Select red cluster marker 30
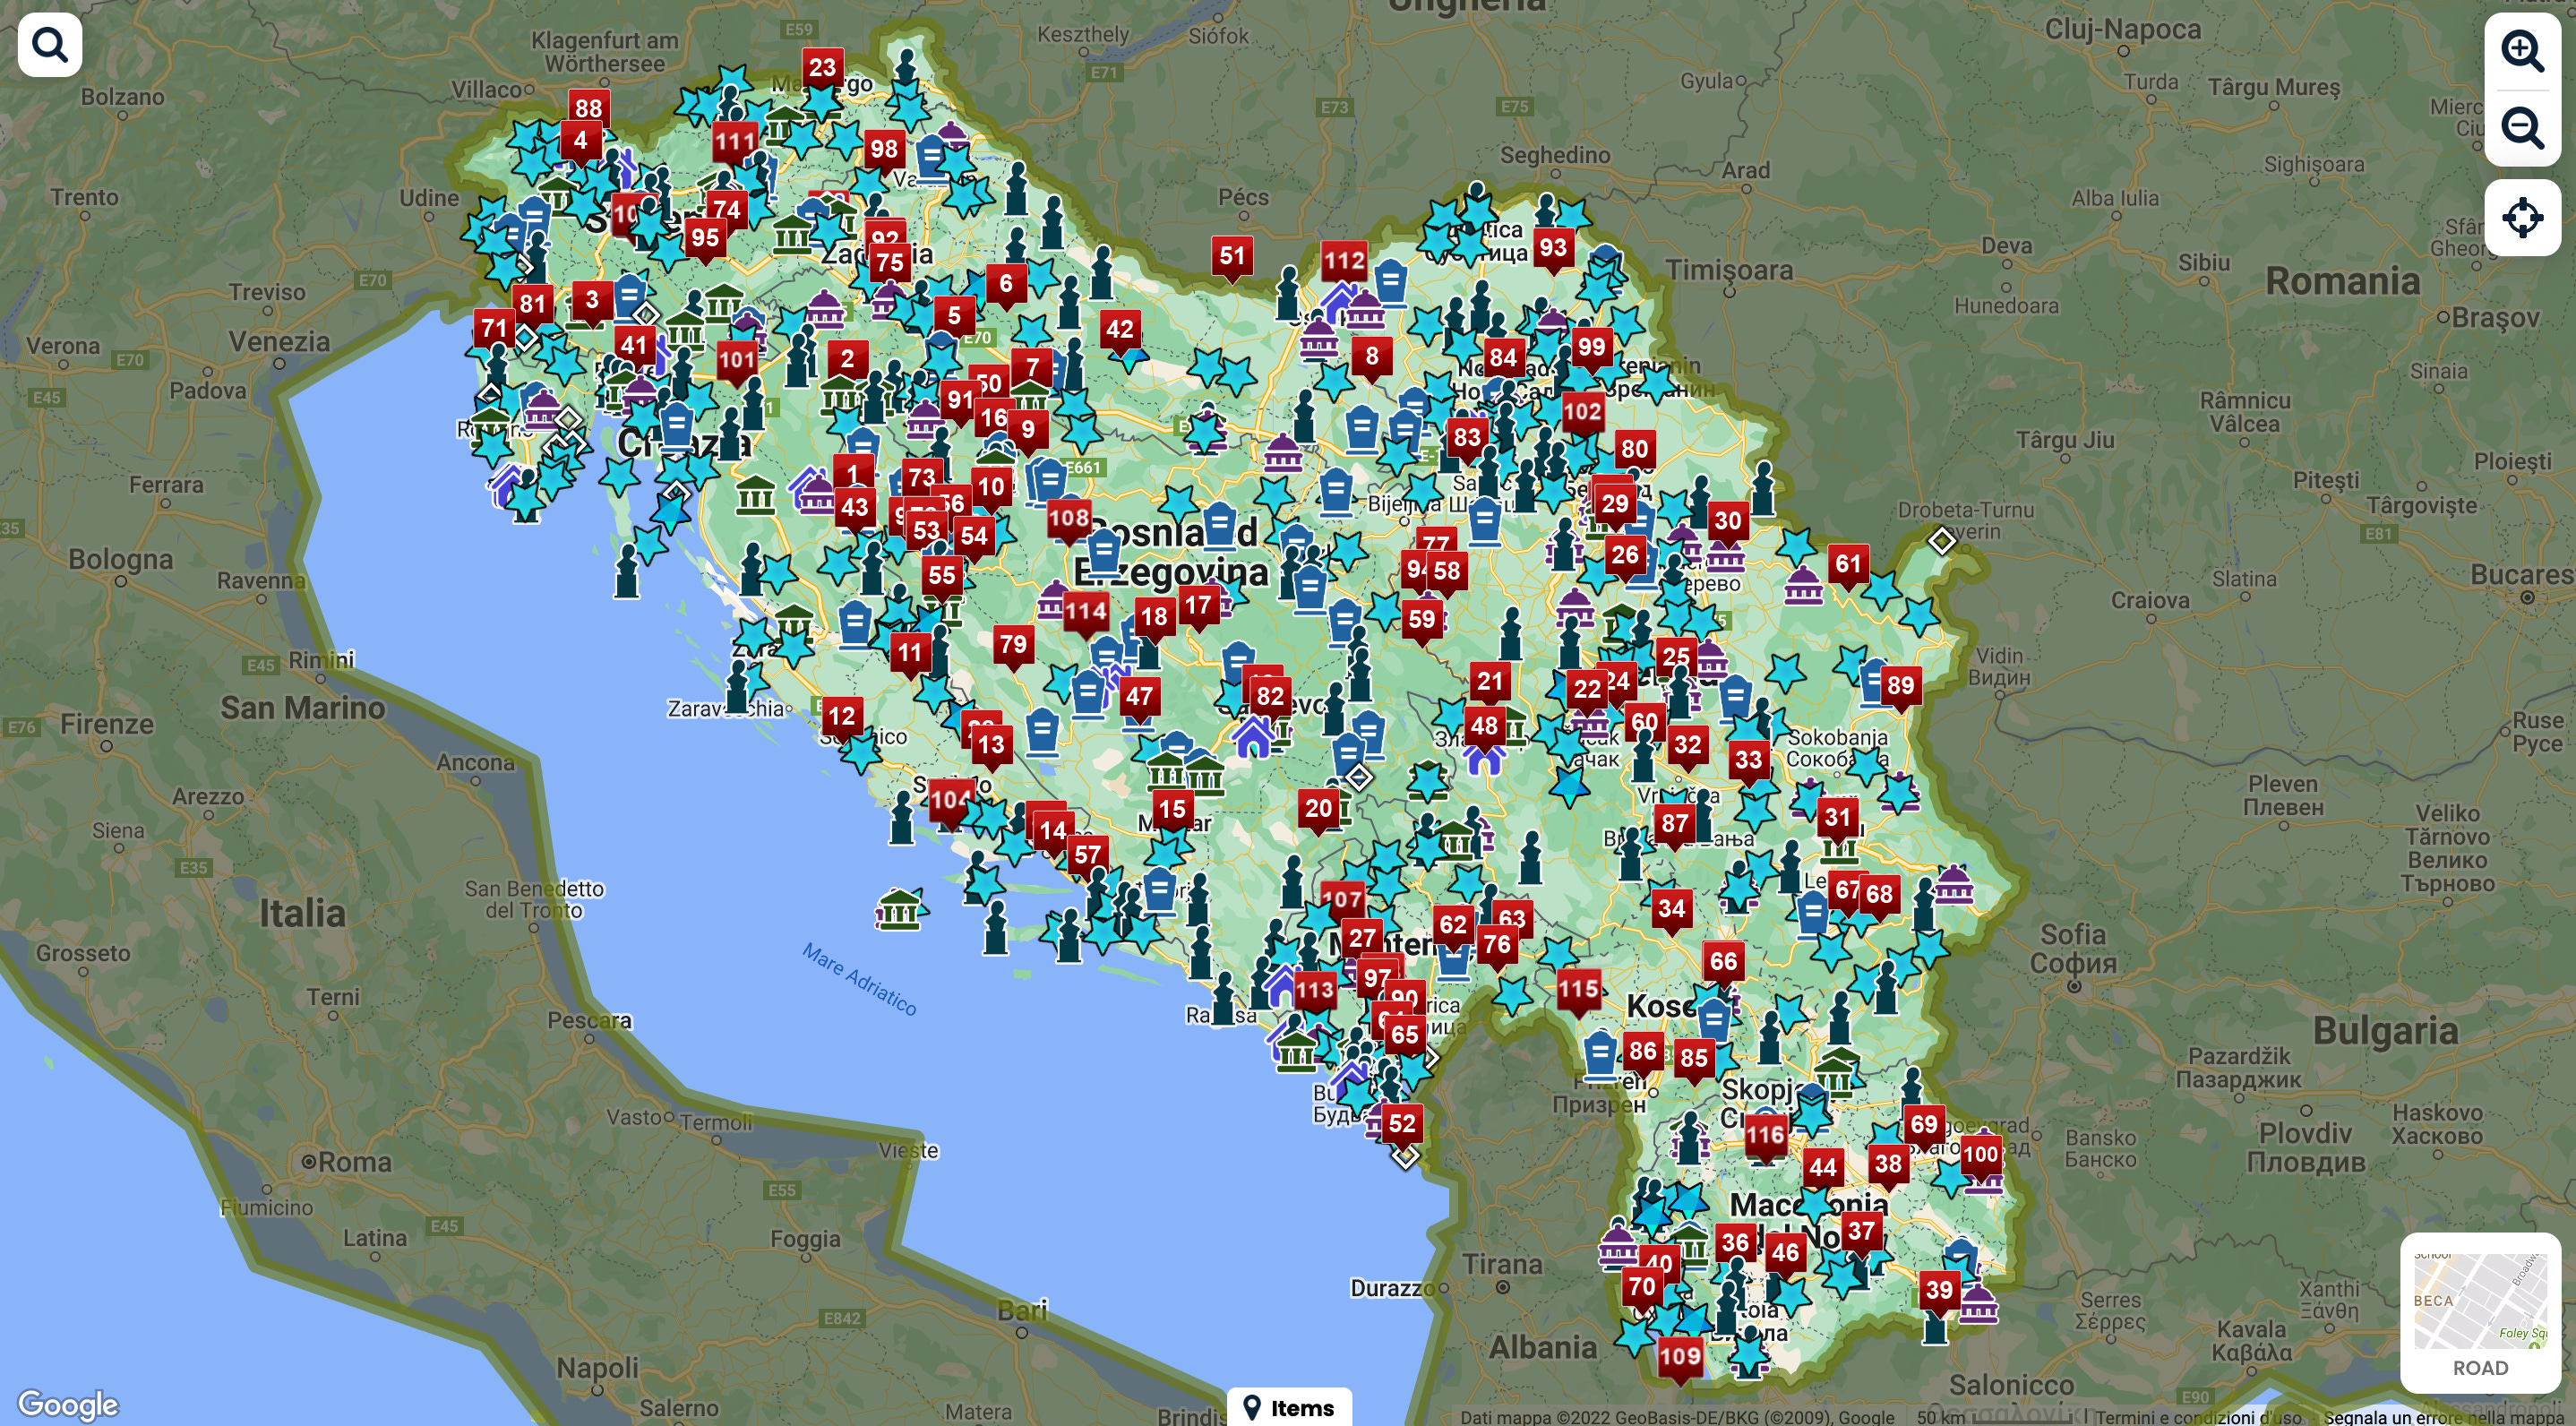2576x1426 pixels. [1728, 522]
